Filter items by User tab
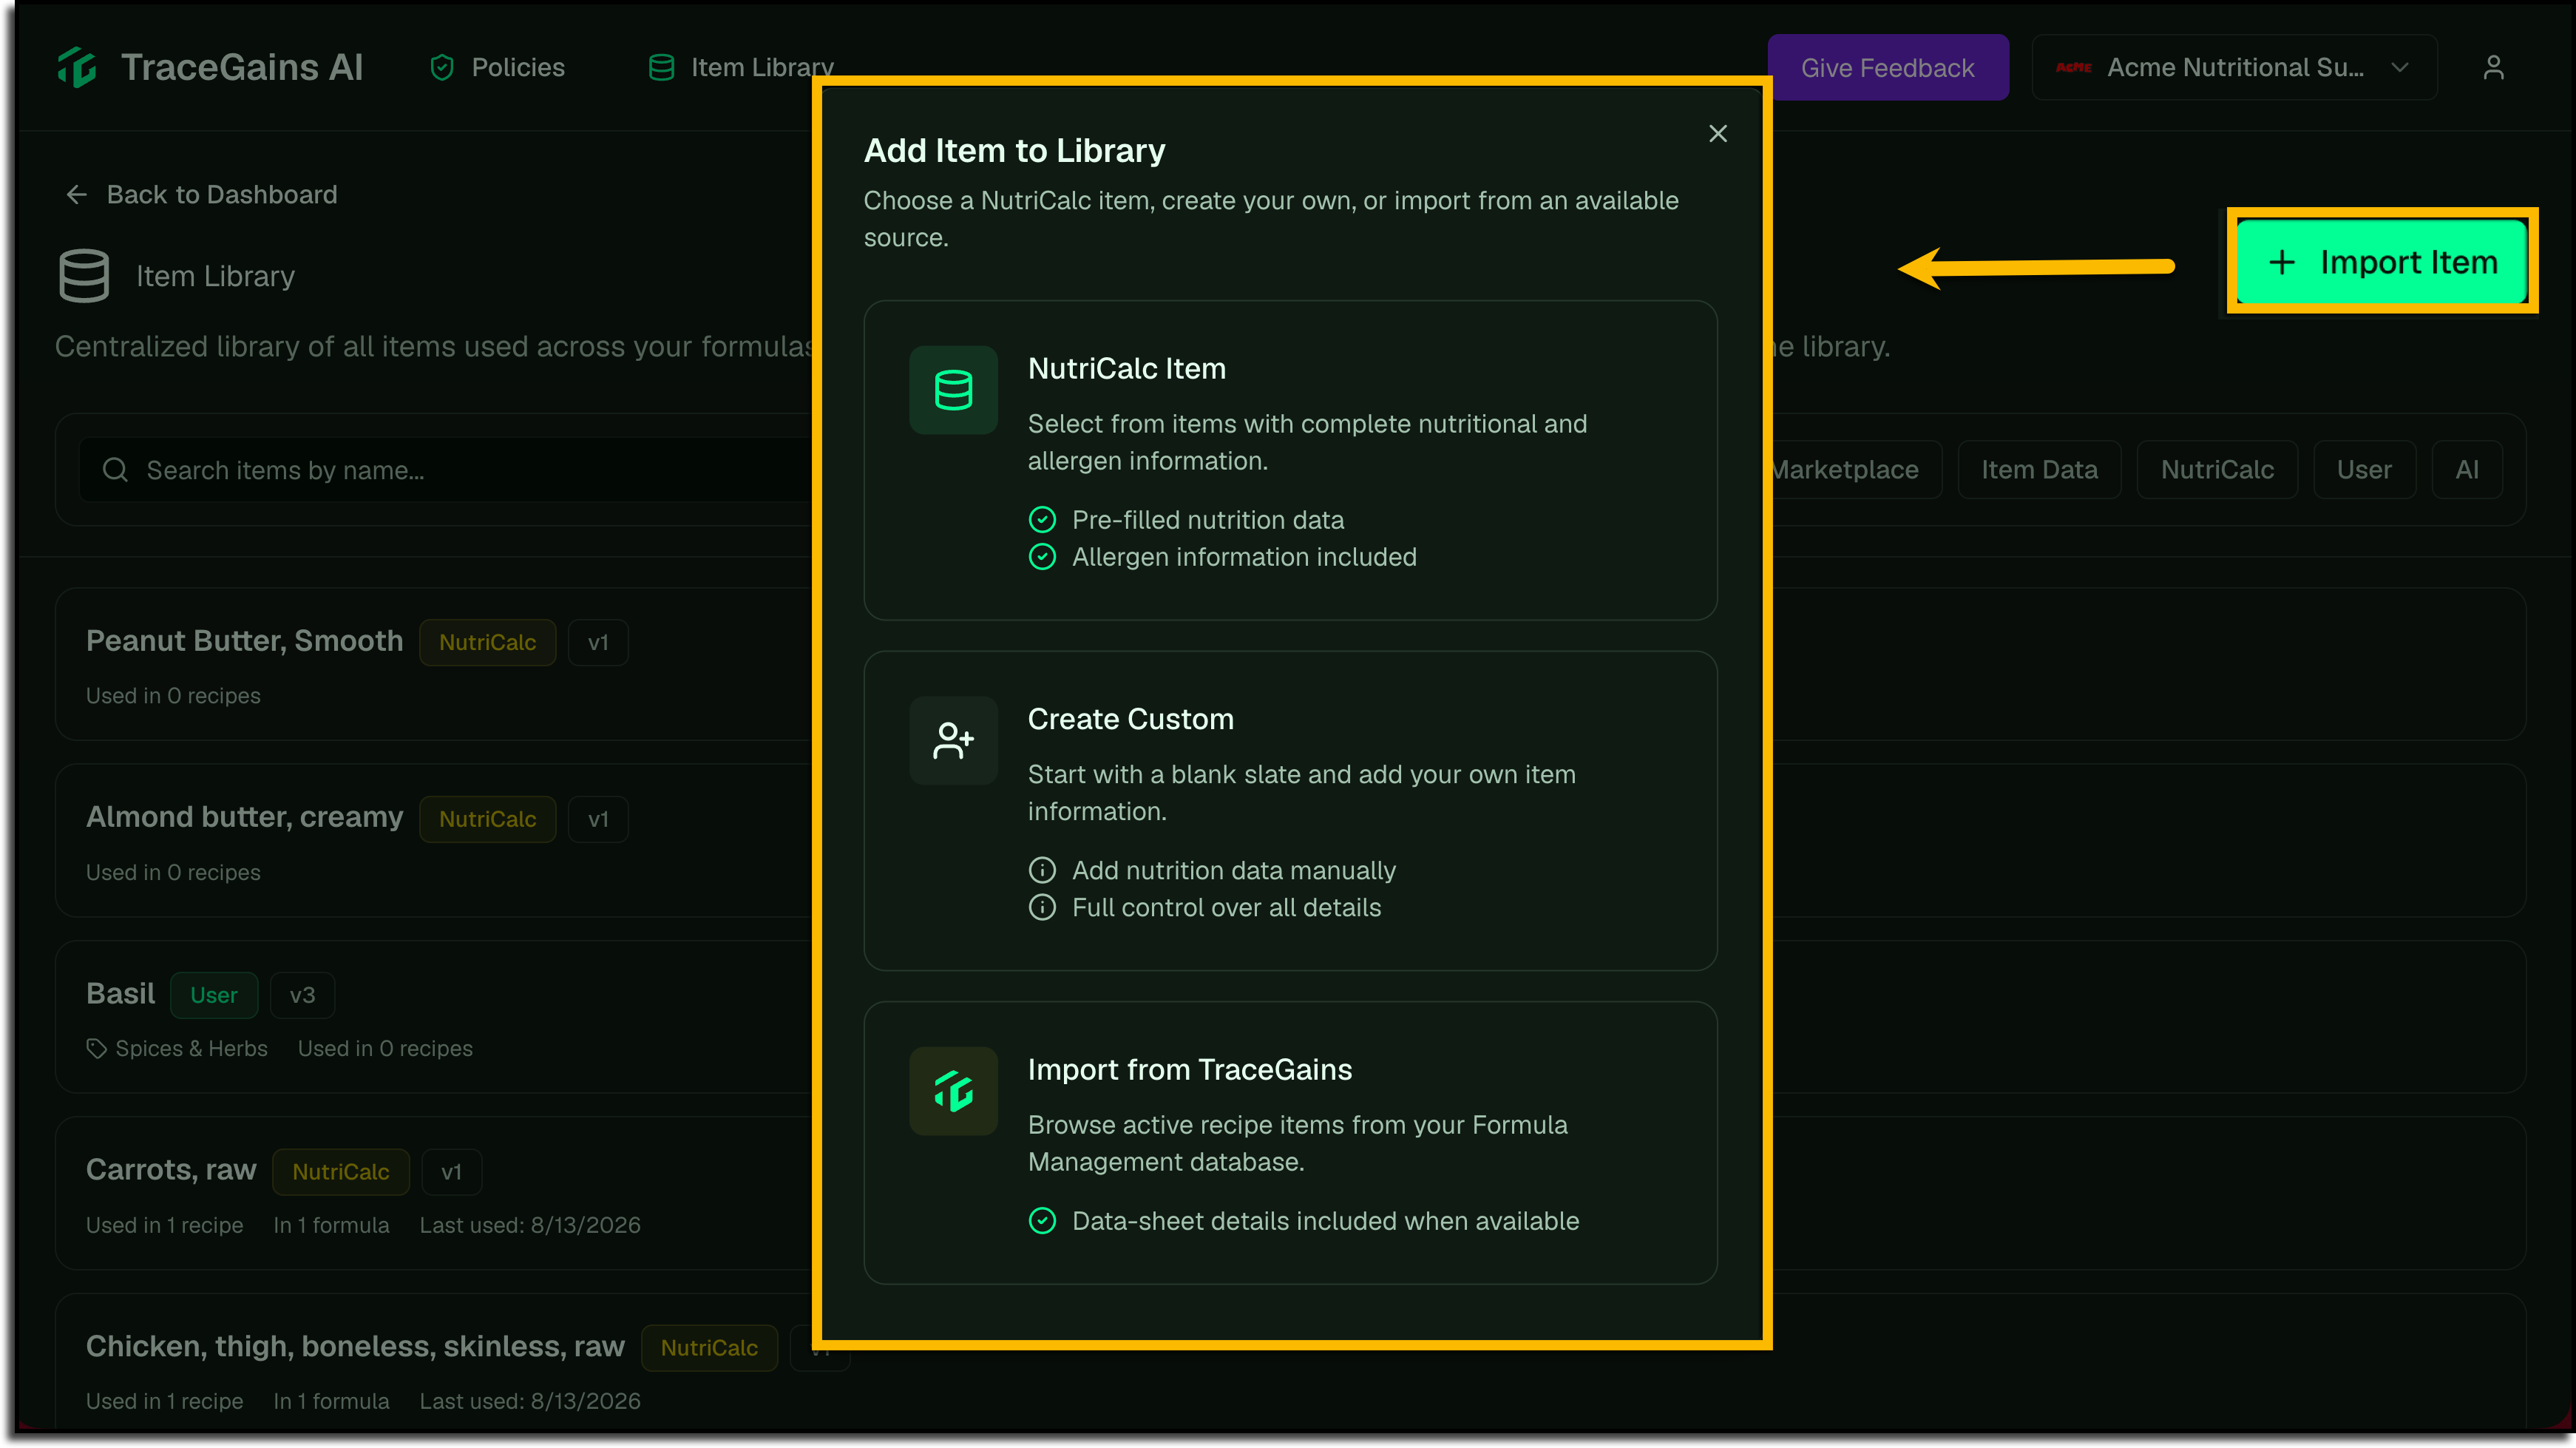Image resolution: width=2576 pixels, height=1448 pixels. click(2364, 469)
